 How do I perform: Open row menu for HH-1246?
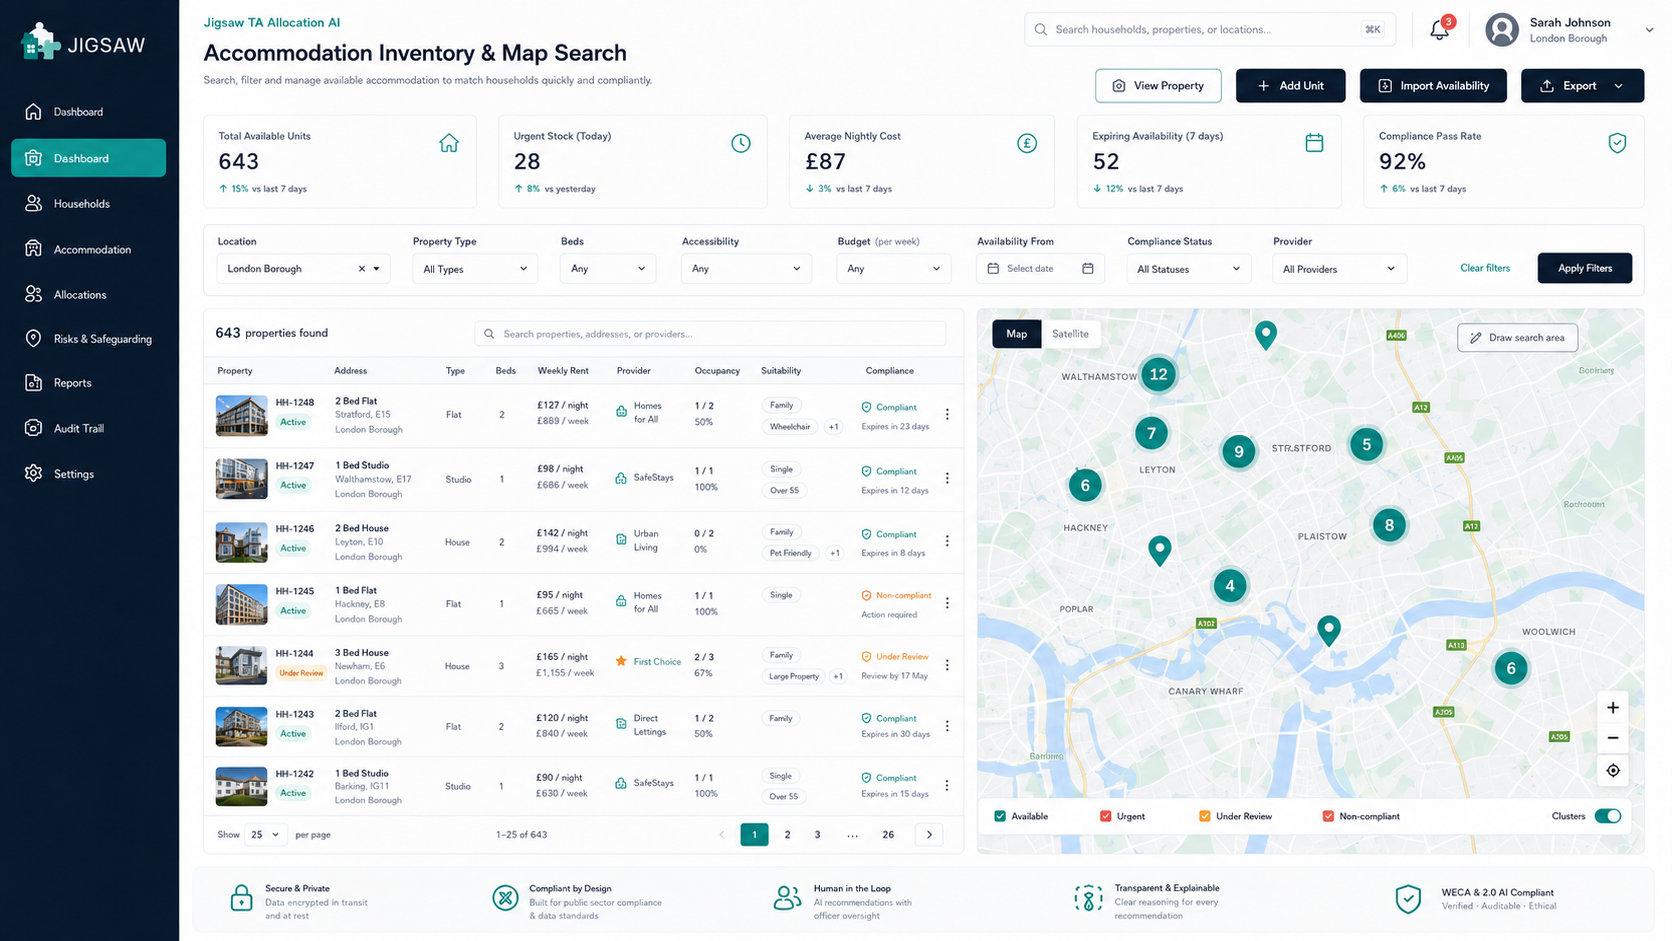[x=947, y=541]
